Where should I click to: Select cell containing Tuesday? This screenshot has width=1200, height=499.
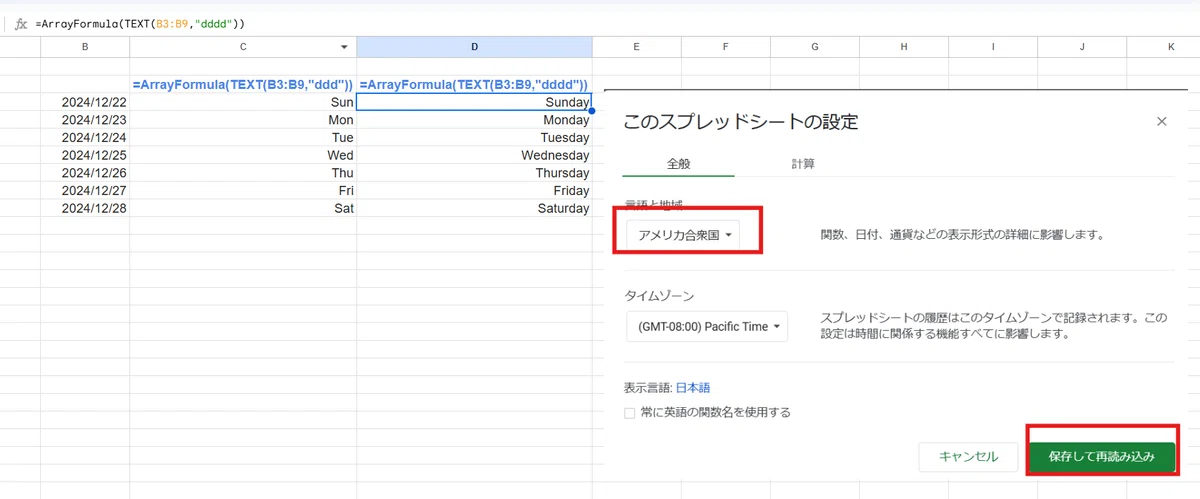pos(474,137)
